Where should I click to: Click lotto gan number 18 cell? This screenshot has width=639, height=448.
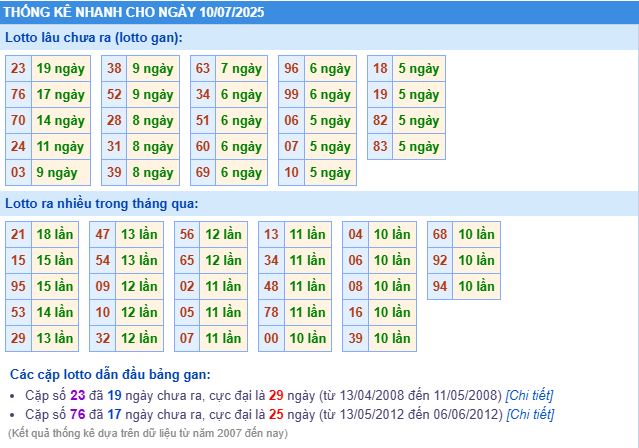(380, 68)
